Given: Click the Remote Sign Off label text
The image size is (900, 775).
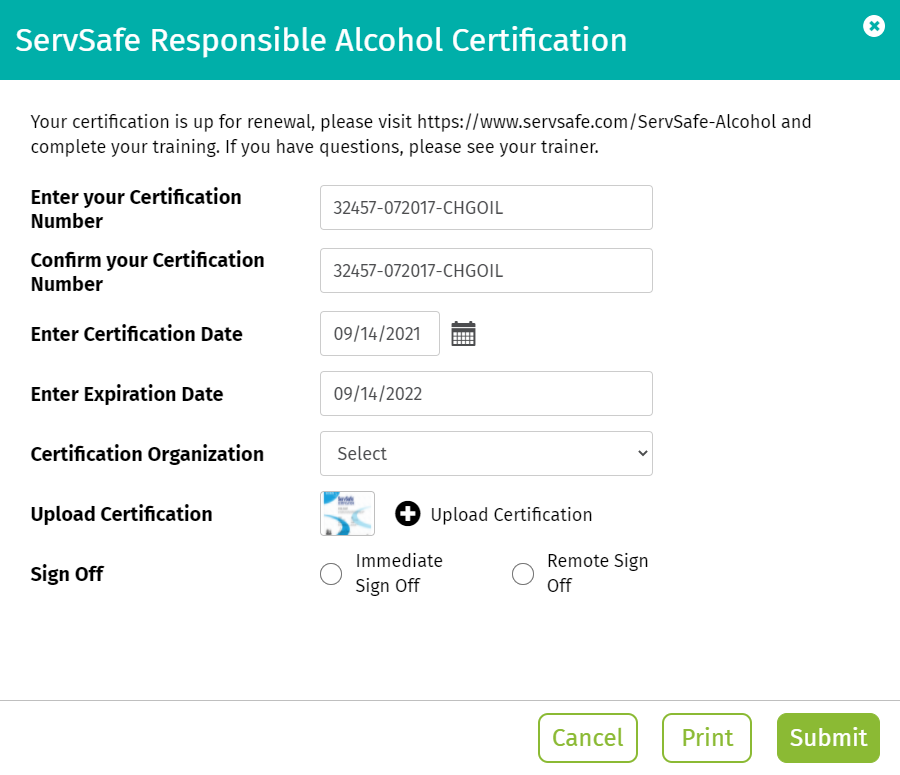Looking at the screenshot, I should (598, 573).
